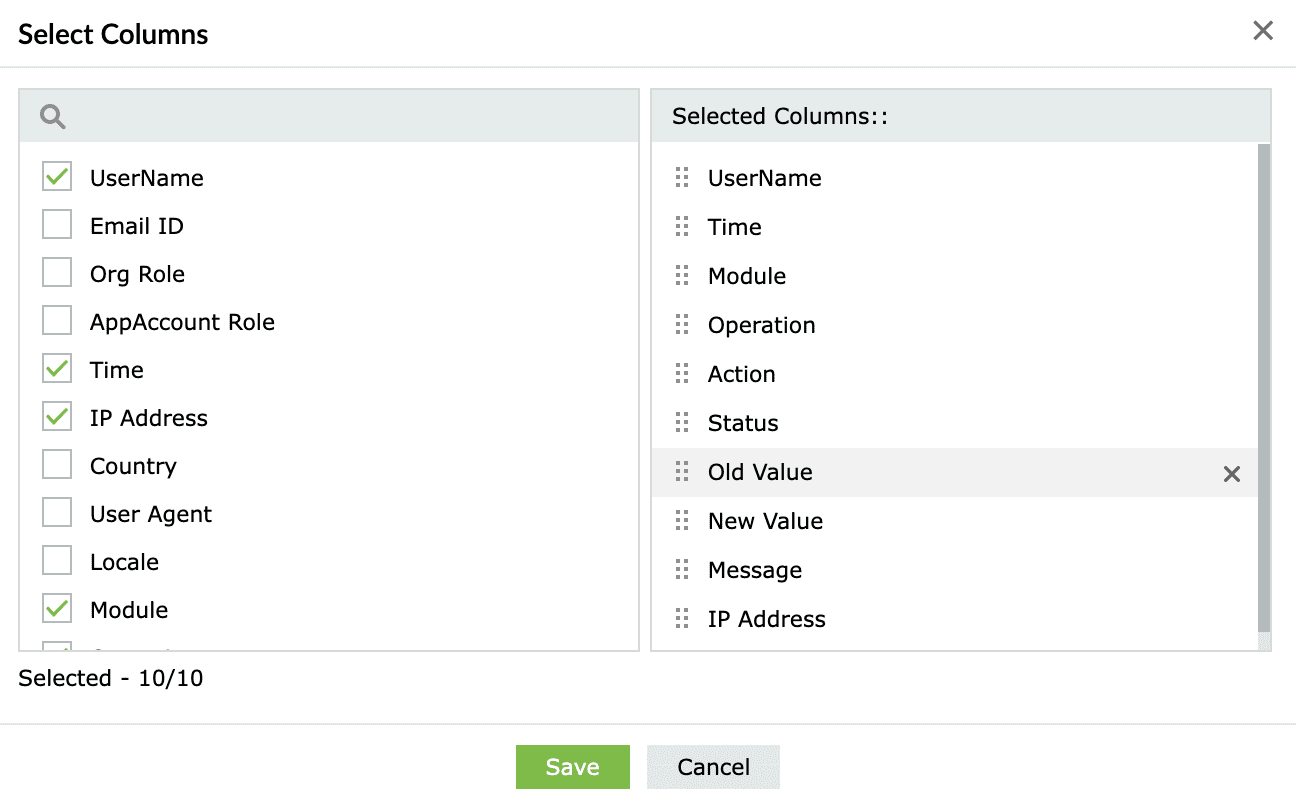Click the selected columns scrollbar
1296x809 pixels.
[x=1264, y=390]
